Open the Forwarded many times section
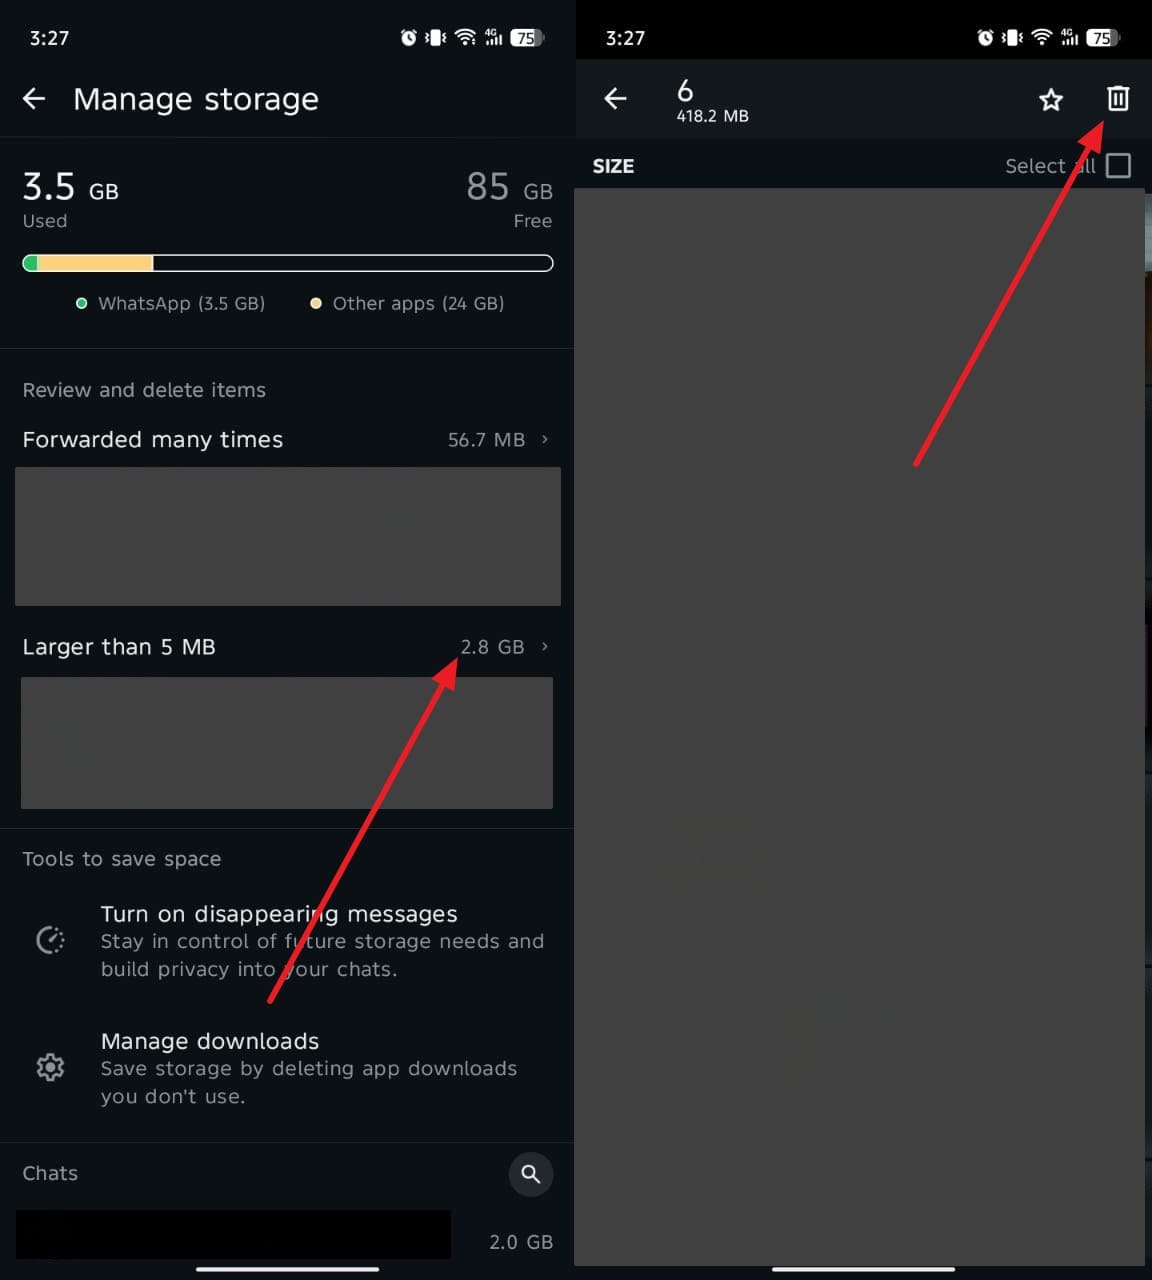The height and width of the screenshot is (1280, 1152). [x=153, y=440]
